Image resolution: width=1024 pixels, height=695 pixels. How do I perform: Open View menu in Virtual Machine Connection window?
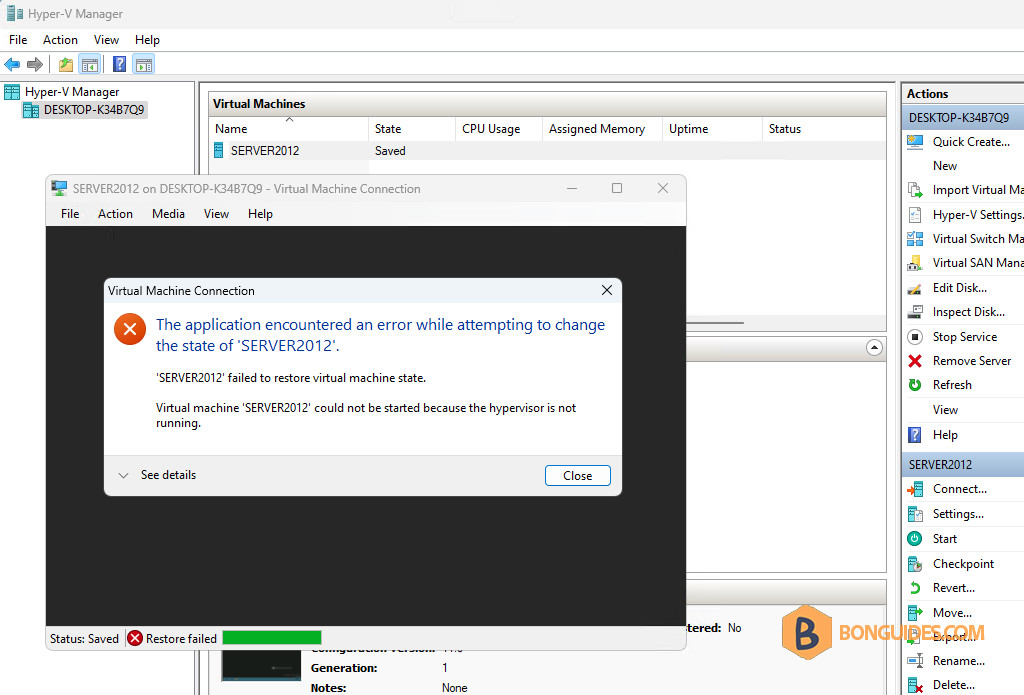(216, 214)
